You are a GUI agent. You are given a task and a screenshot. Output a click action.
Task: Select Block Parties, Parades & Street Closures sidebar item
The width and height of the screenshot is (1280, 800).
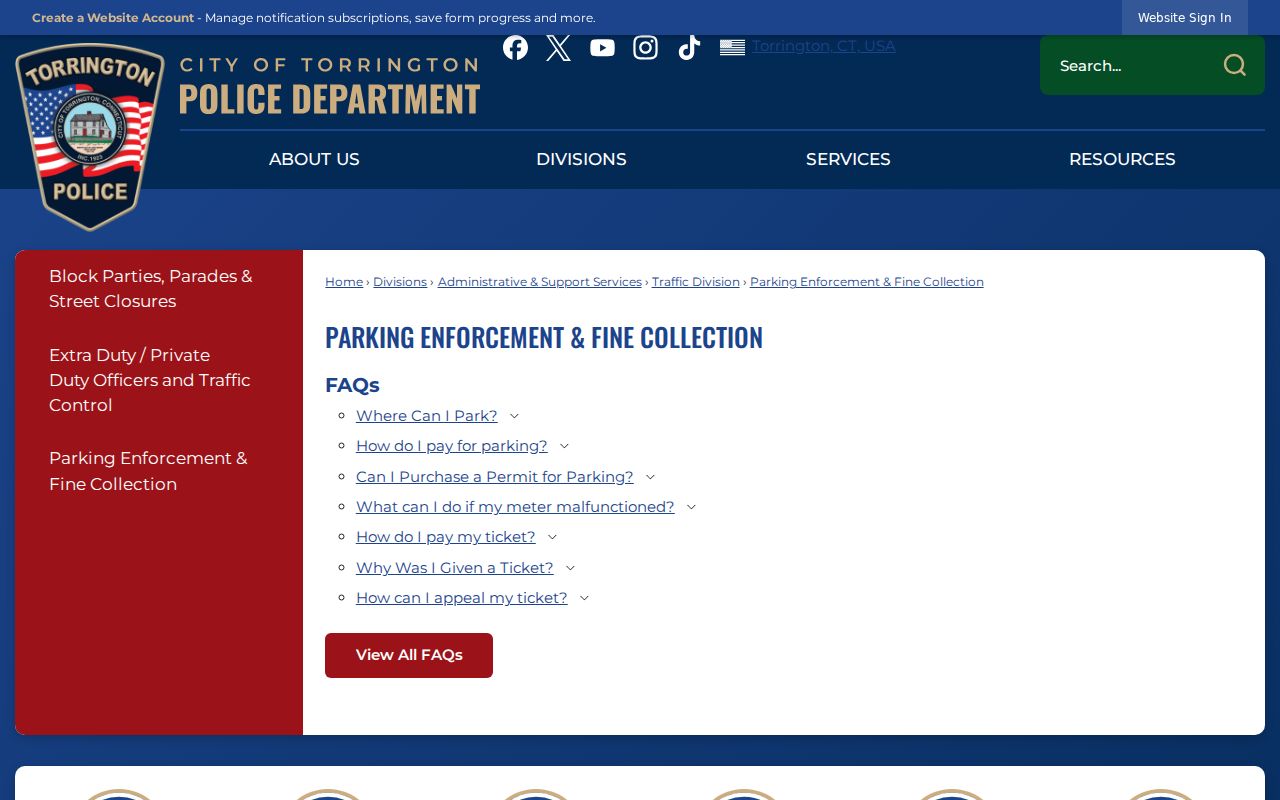click(151, 288)
